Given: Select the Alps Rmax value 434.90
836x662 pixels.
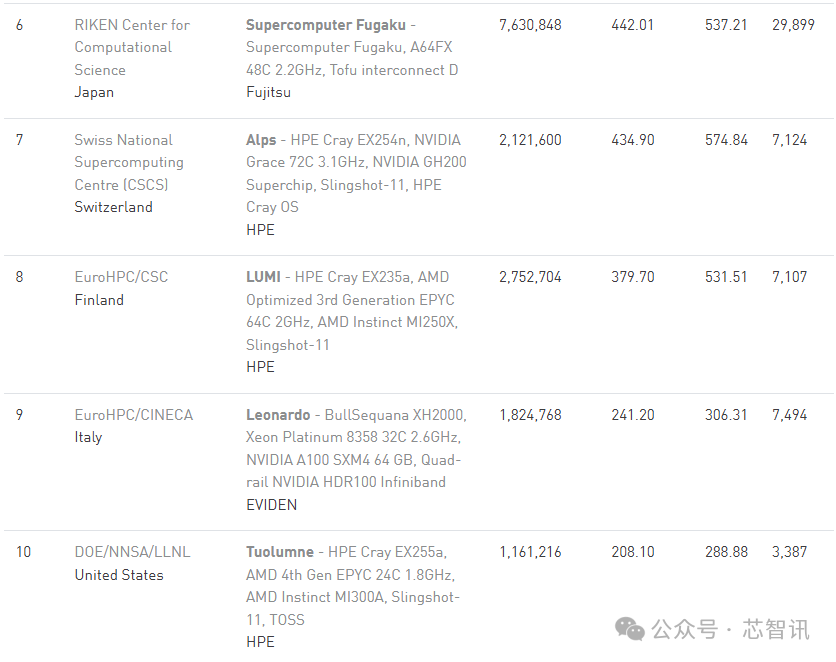Looking at the screenshot, I should 633,140.
